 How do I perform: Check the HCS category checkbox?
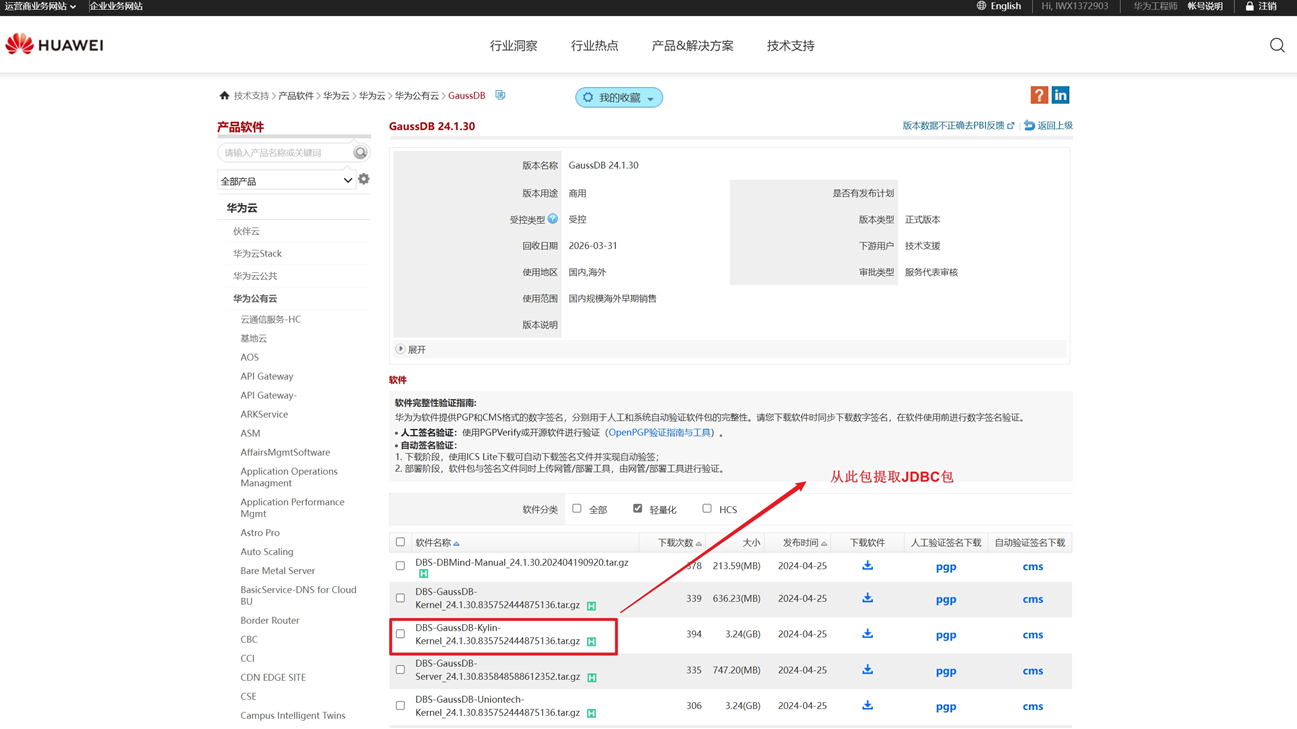[707, 509]
